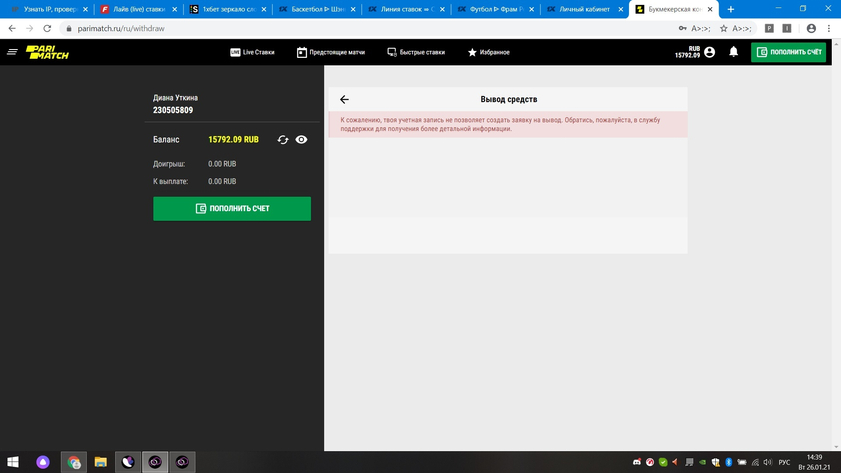Close the Личный кабинет tab
The width and height of the screenshot is (841, 473).
[x=621, y=9]
